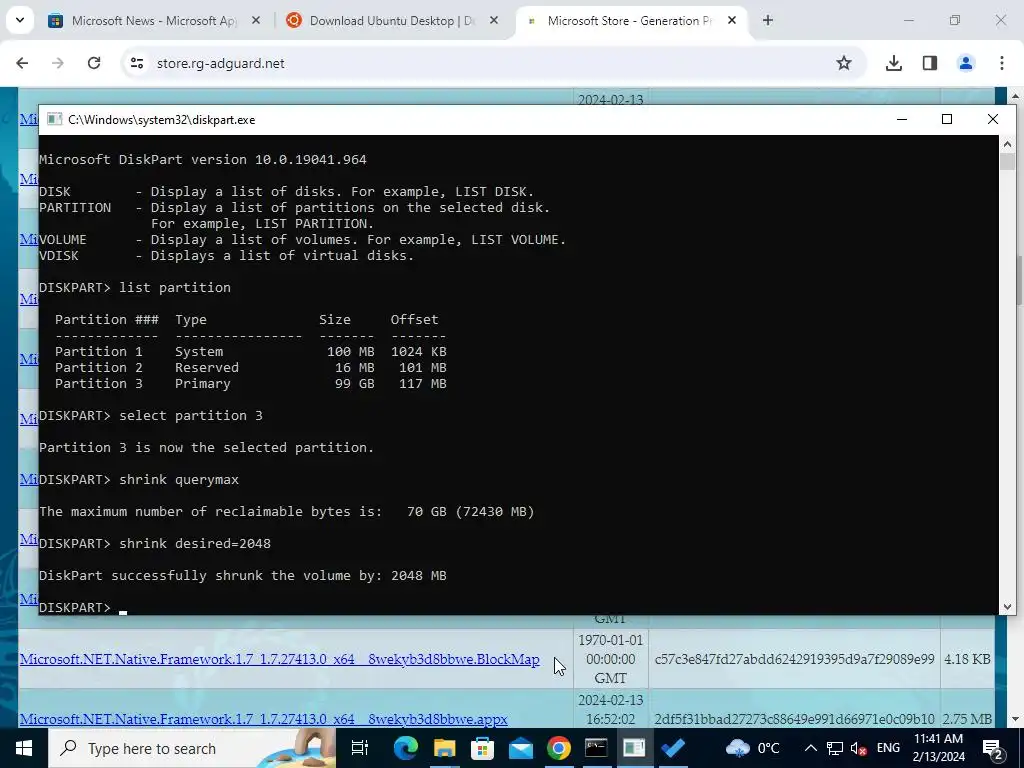Open File Explorer from taskbar
Screen dimensions: 1024x768
[444, 748]
